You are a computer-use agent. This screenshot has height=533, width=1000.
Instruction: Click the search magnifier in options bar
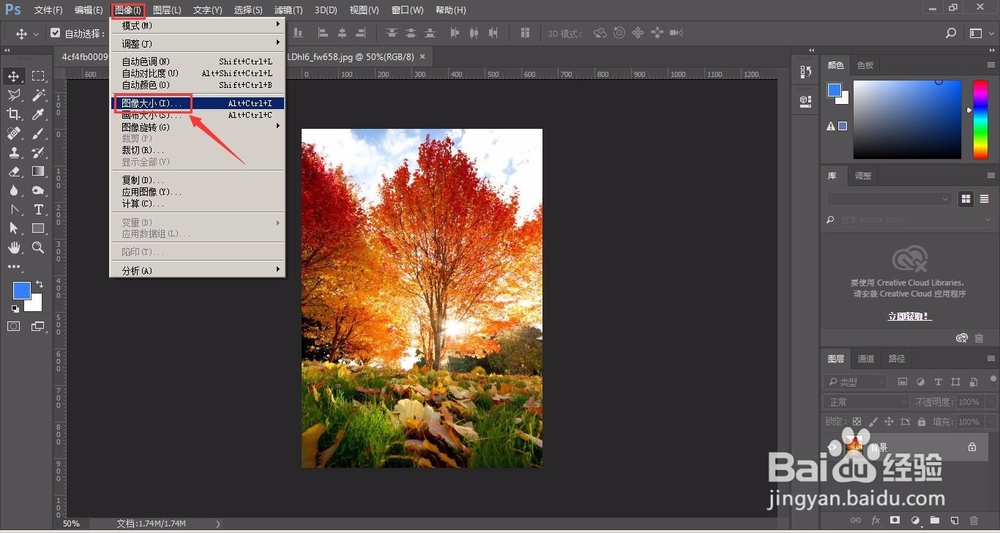(x=950, y=33)
